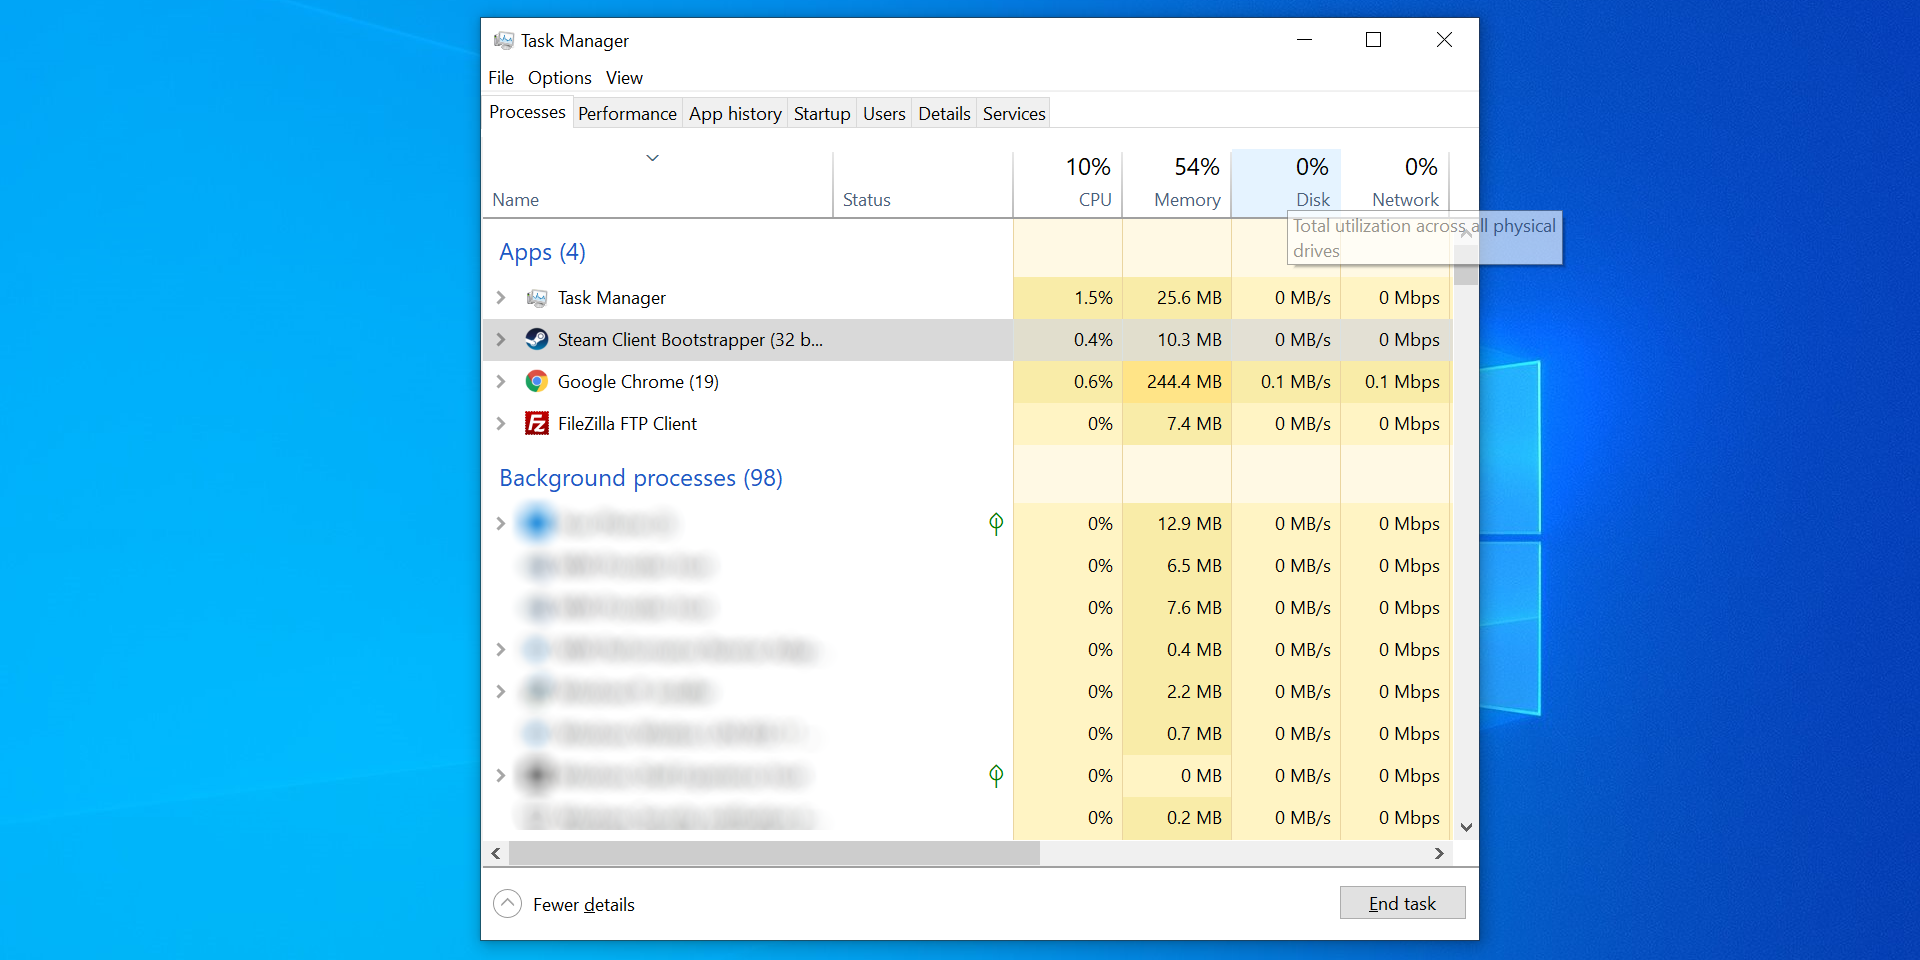
Task: Click the Task Manager icon in title bar
Action: [x=503, y=40]
